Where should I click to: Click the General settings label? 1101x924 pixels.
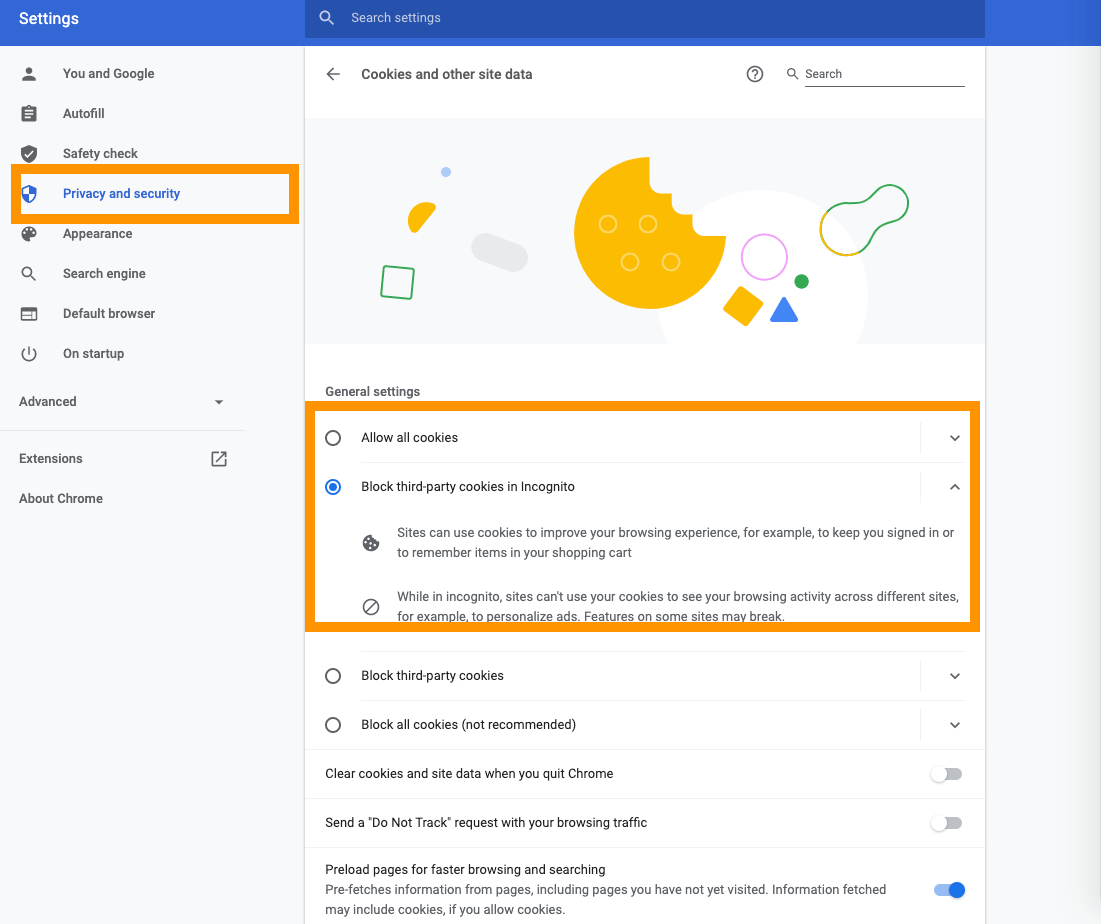[372, 392]
